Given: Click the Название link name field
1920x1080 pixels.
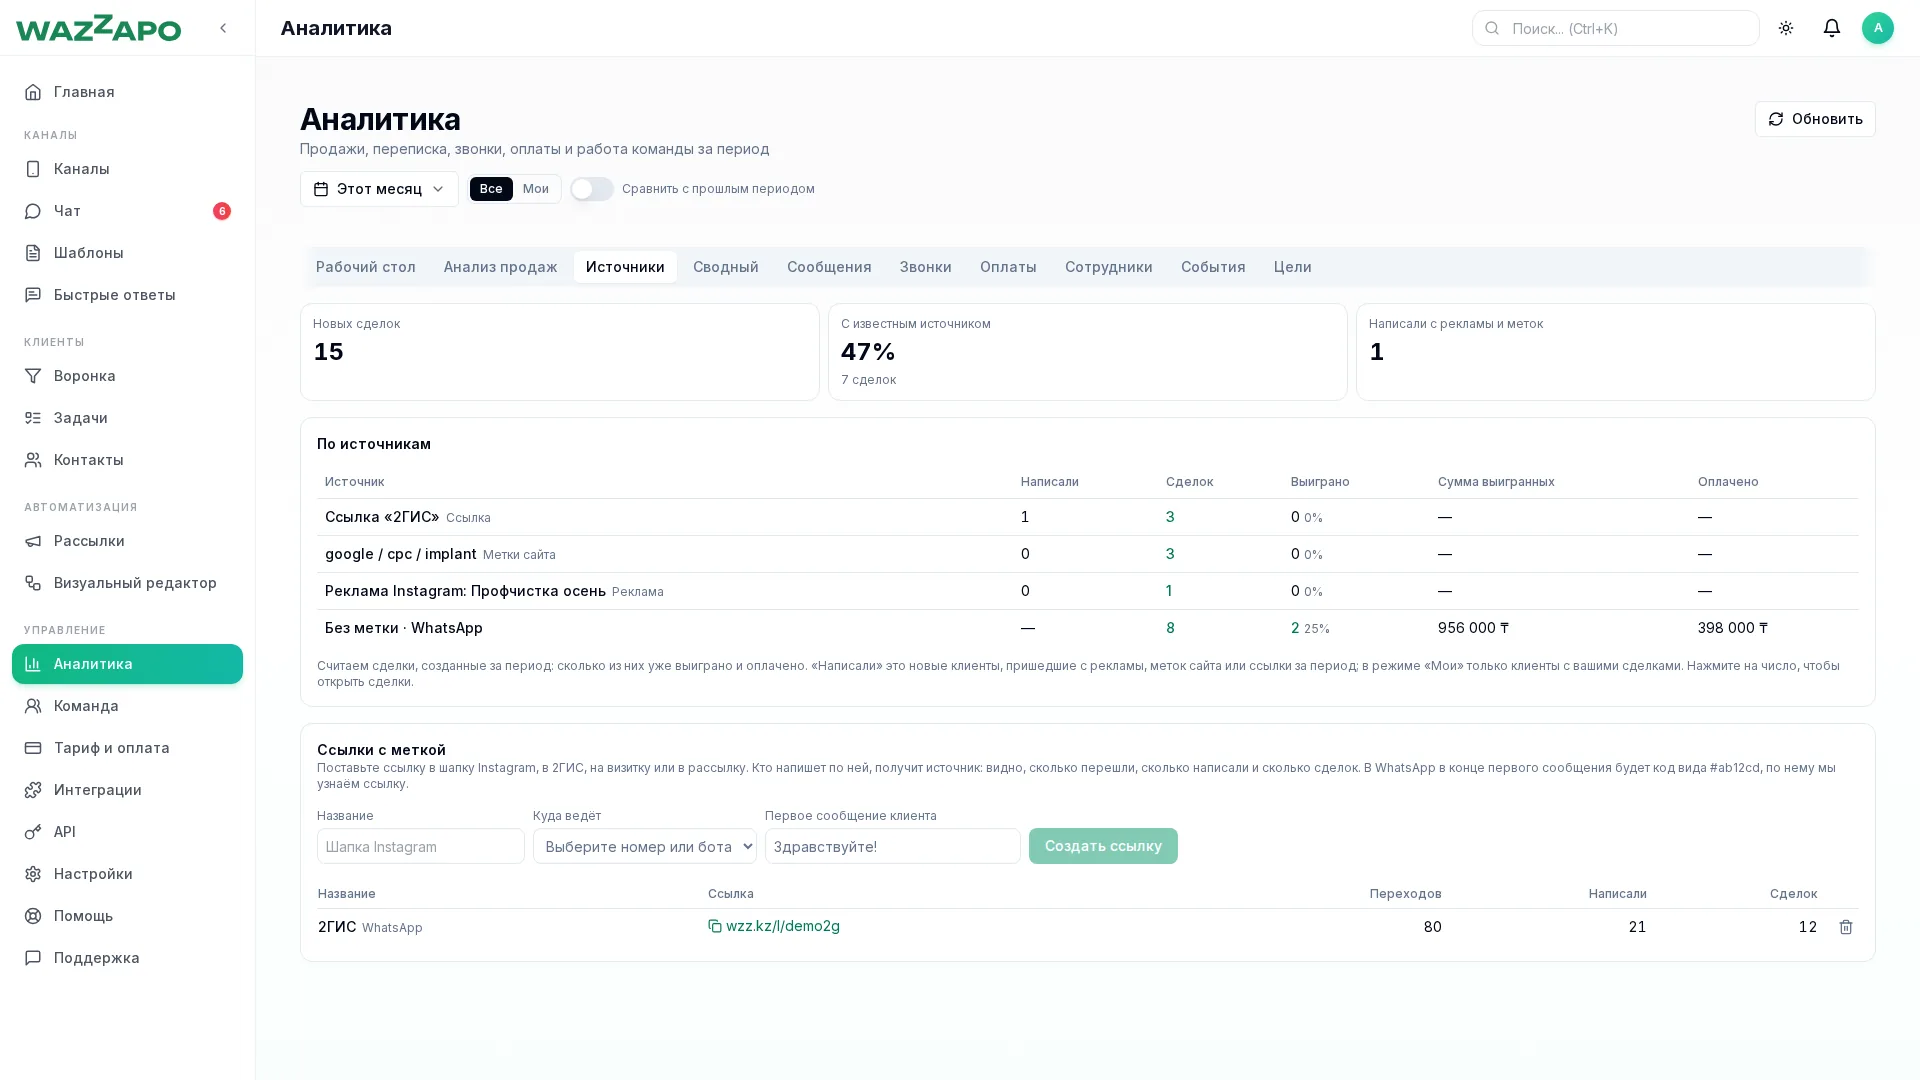Looking at the screenshot, I should pos(421,846).
